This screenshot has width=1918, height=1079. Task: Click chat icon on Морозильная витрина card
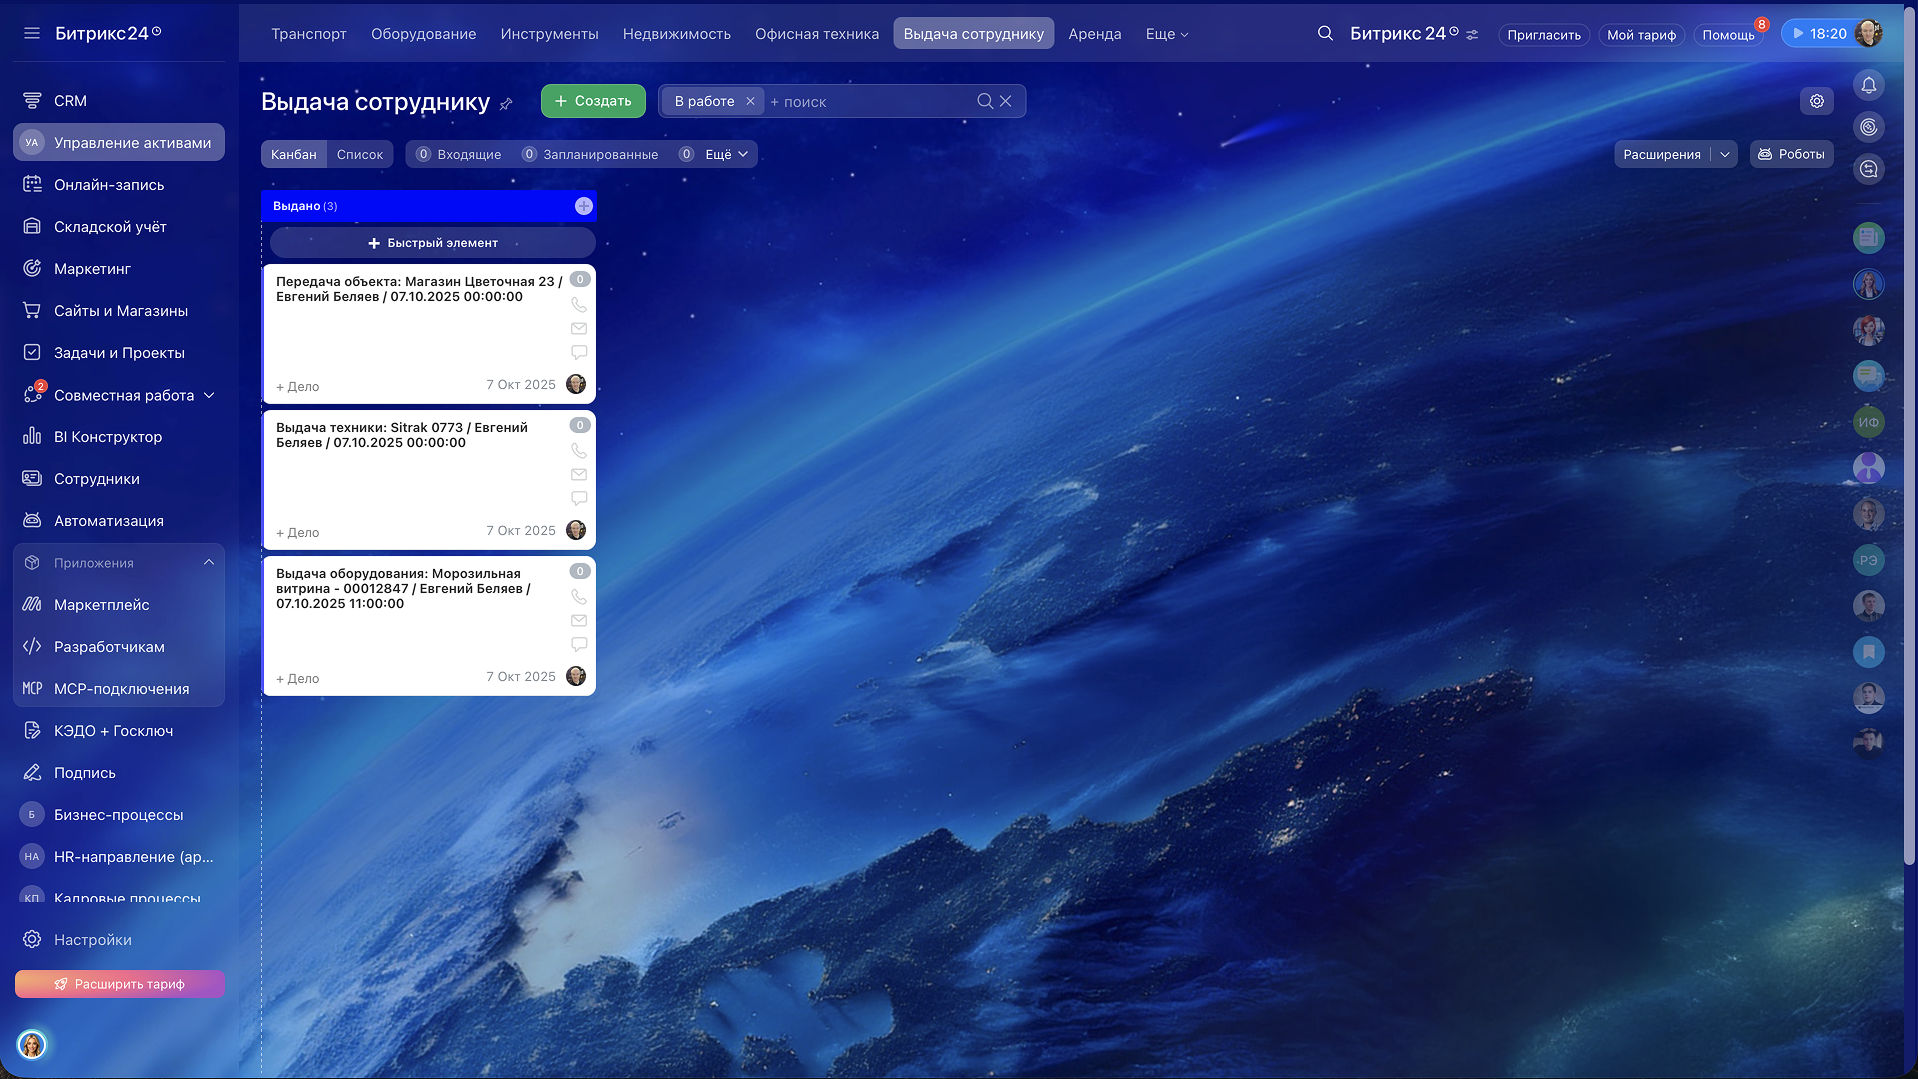[x=579, y=644]
